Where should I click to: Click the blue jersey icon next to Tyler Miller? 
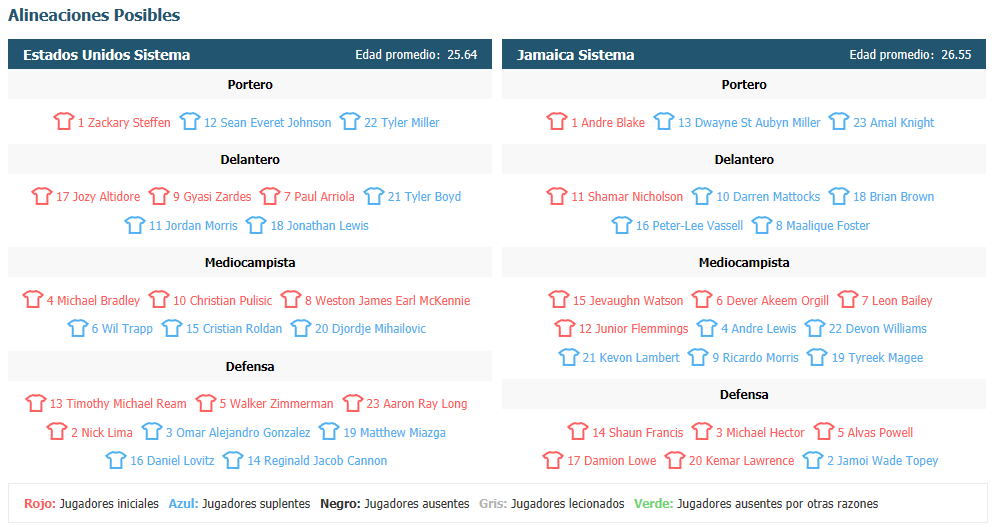coord(350,121)
